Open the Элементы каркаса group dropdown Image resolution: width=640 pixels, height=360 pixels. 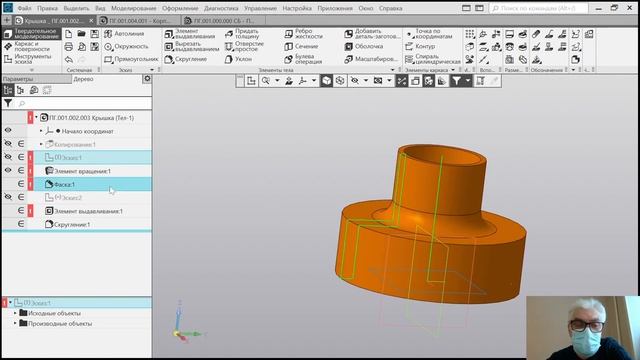pyautogui.click(x=453, y=70)
